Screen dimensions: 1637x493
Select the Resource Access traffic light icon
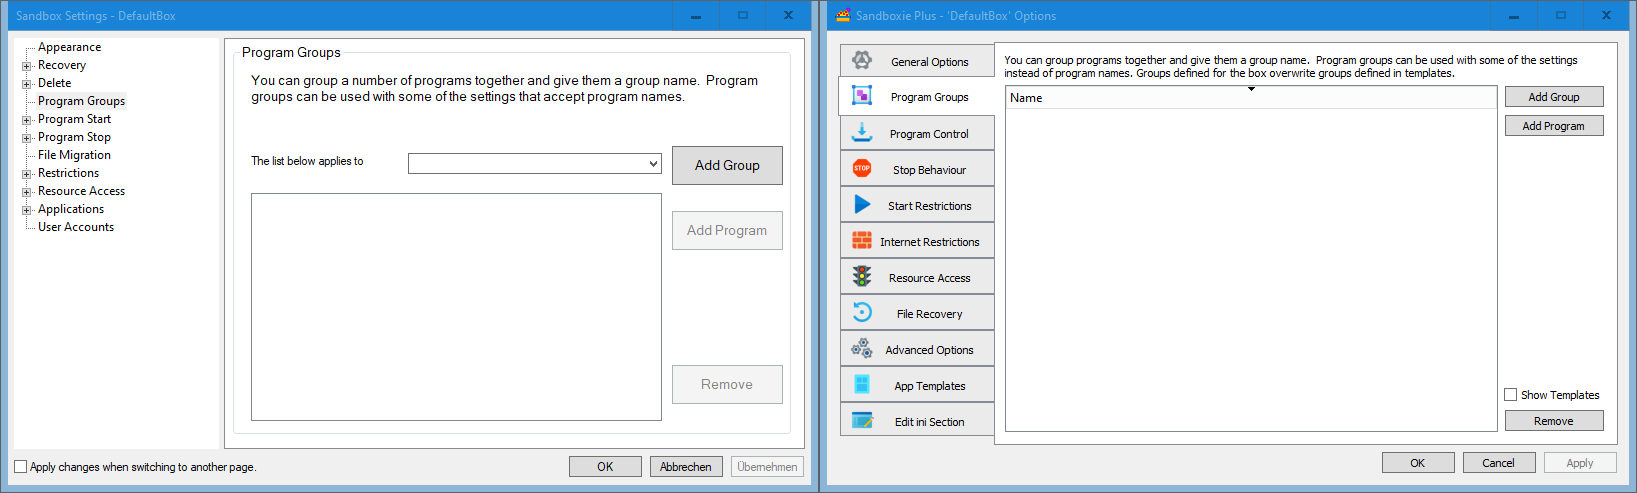tap(862, 277)
